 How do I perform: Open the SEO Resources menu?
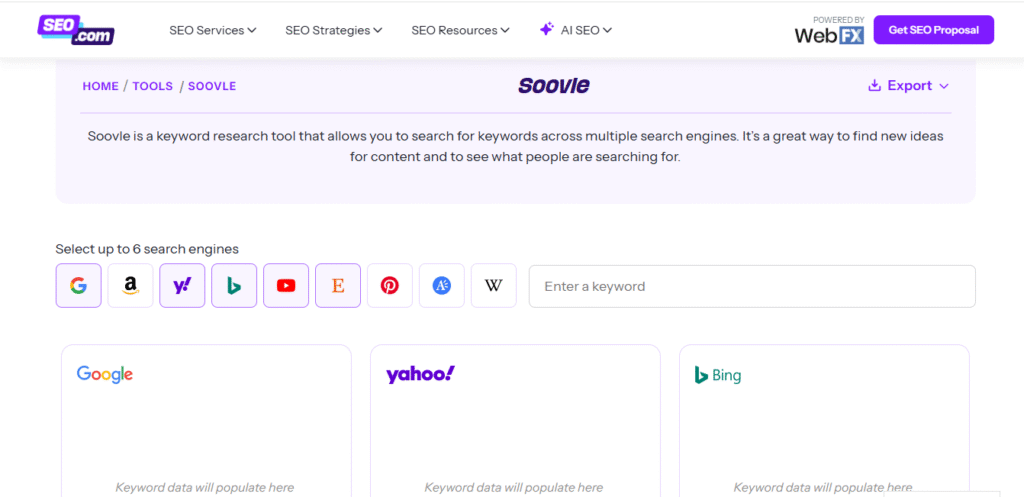461,30
